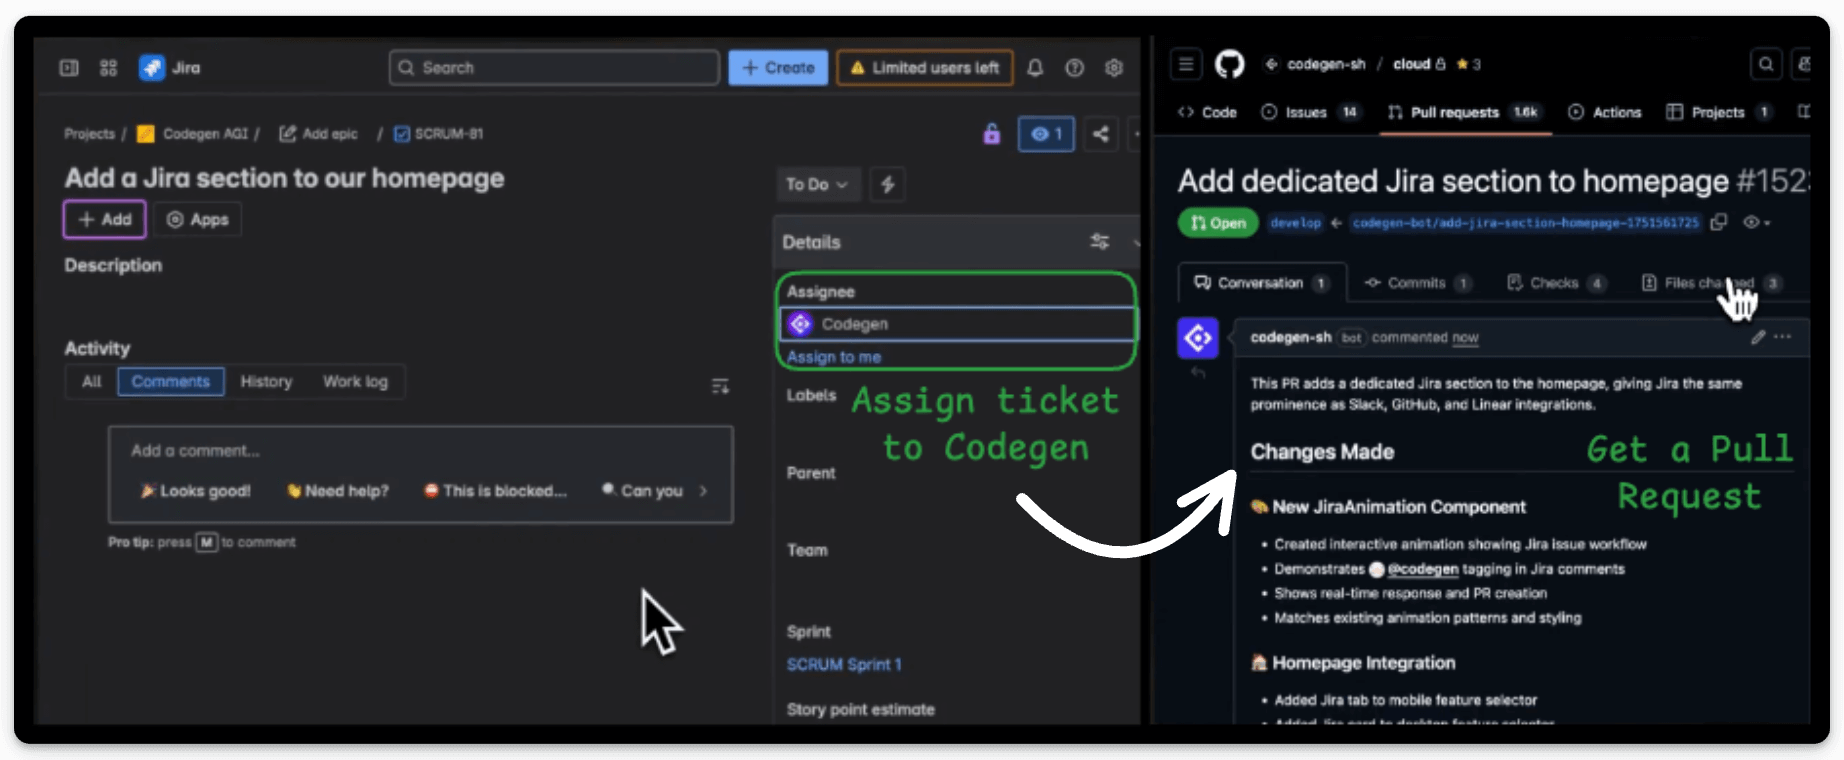This screenshot has width=1844, height=760.
Task: Open the Jira app switcher grid icon
Action: click(x=109, y=68)
